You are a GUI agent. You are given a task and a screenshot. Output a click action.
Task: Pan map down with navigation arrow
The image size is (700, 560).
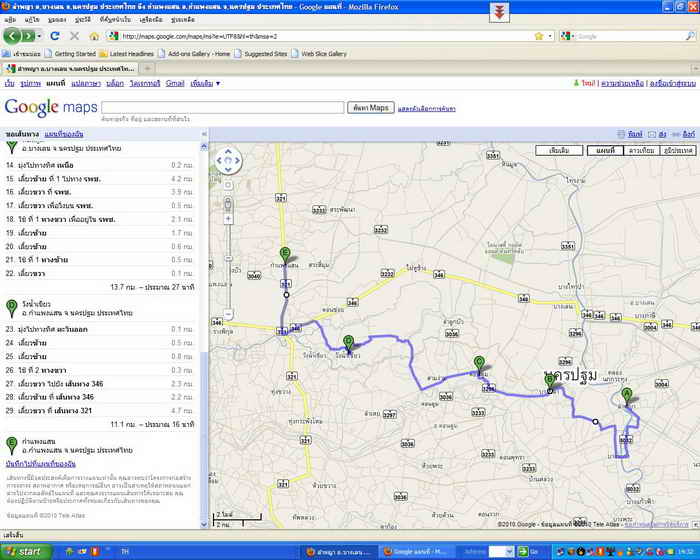(x=228, y=169)
